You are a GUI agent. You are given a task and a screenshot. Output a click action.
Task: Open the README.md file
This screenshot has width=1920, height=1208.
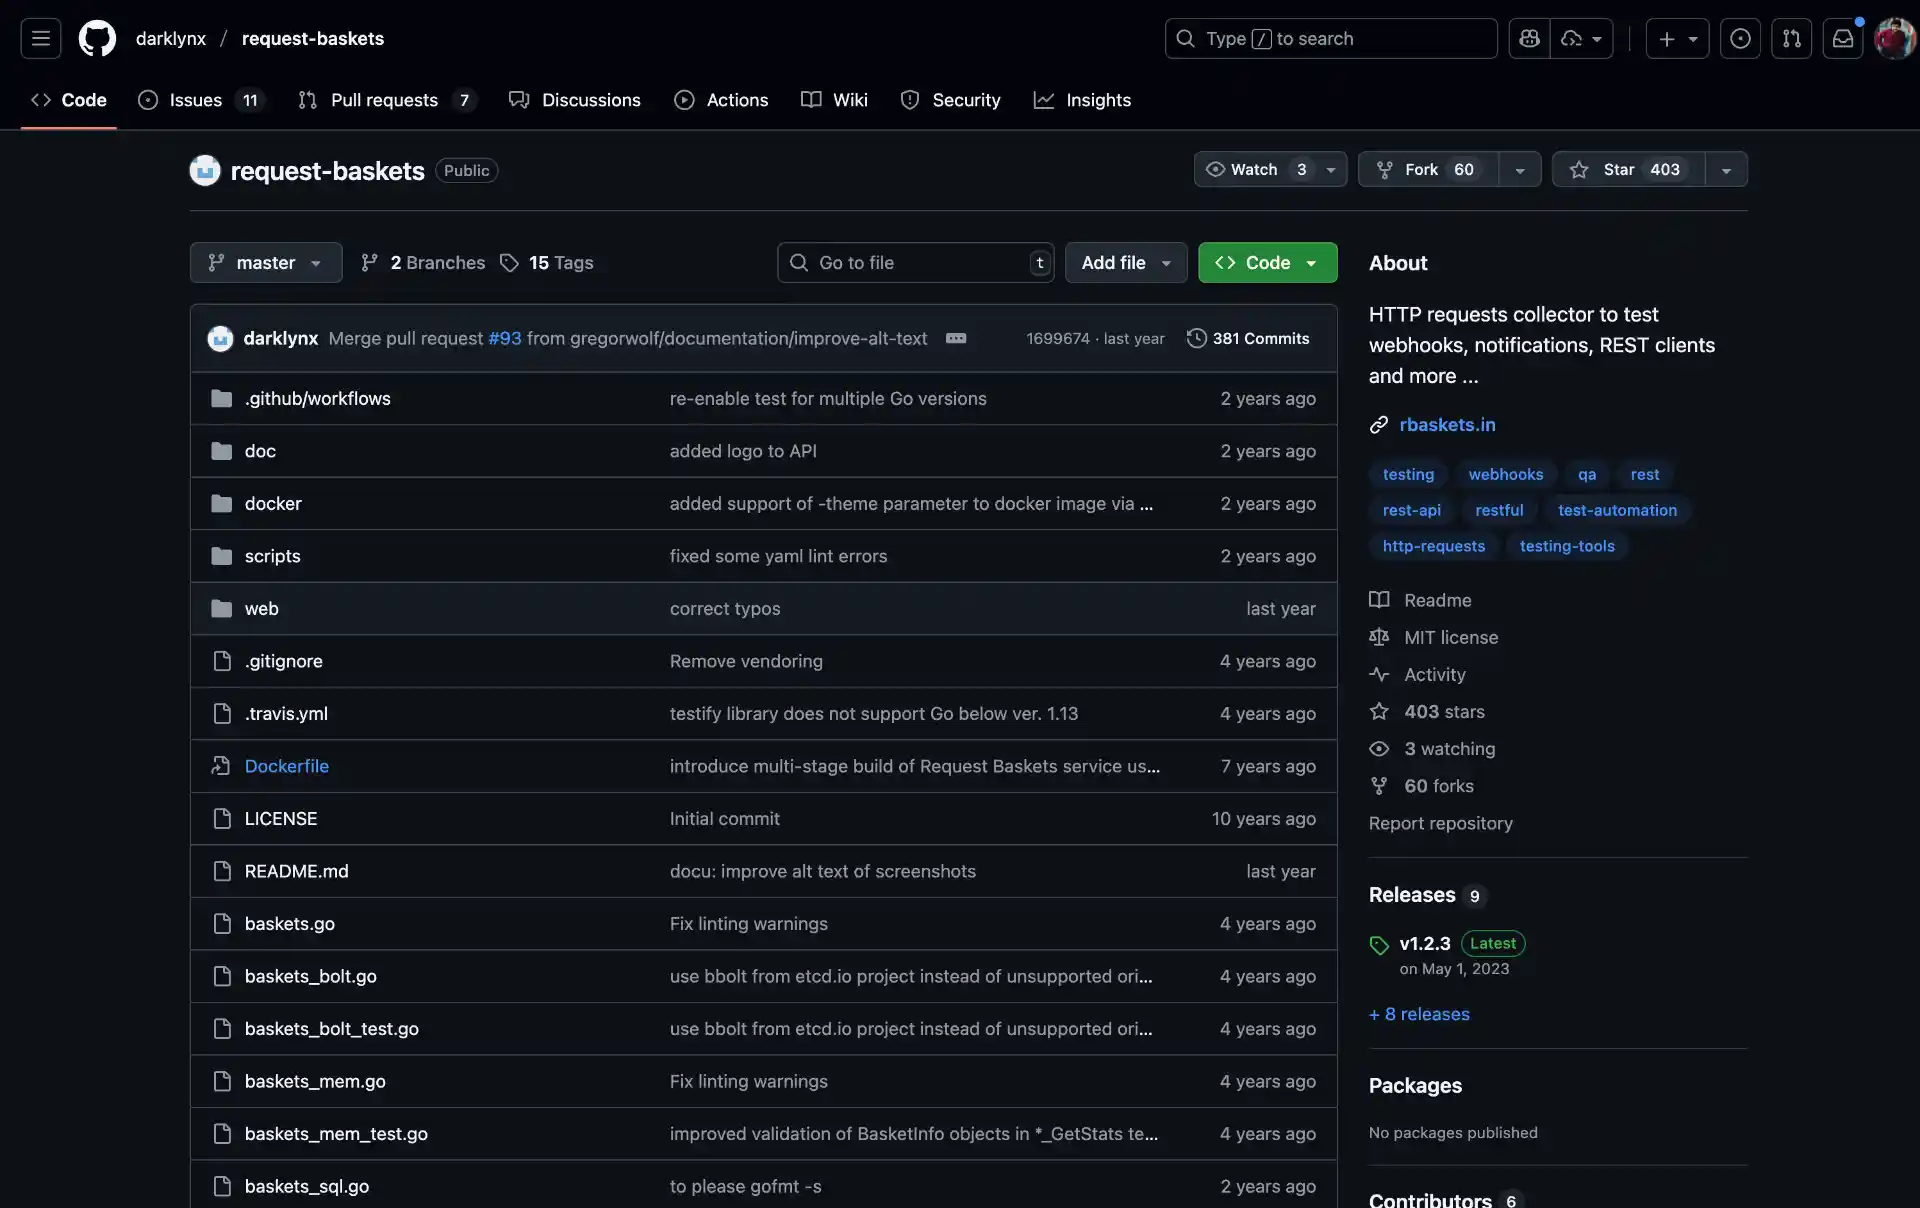point(296,871)
